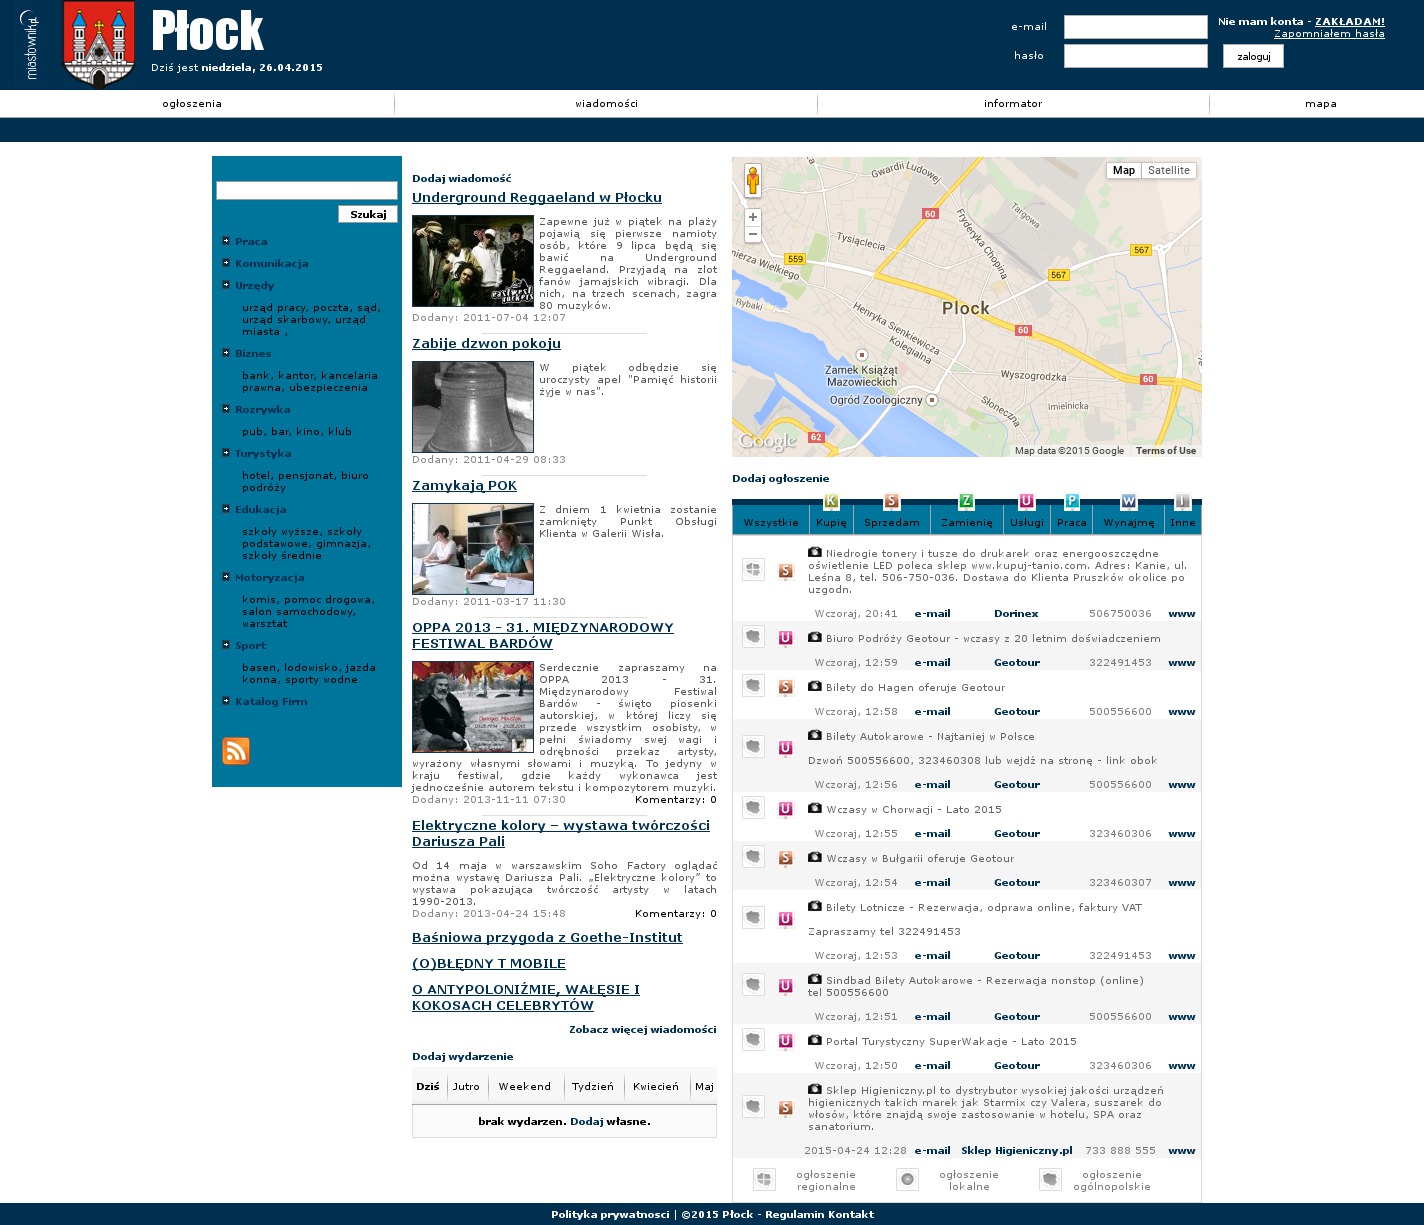
Task: Click the regional ad icon in legend
Action: coord(764,1180)
